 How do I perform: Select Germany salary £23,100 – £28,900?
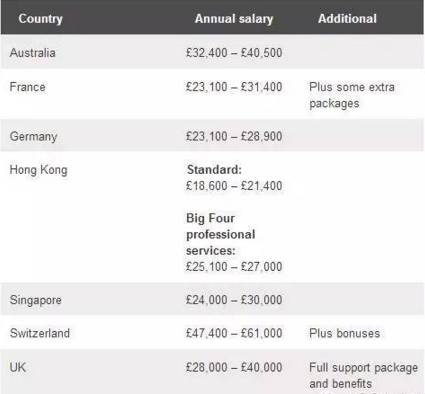[x=234, y=136]
